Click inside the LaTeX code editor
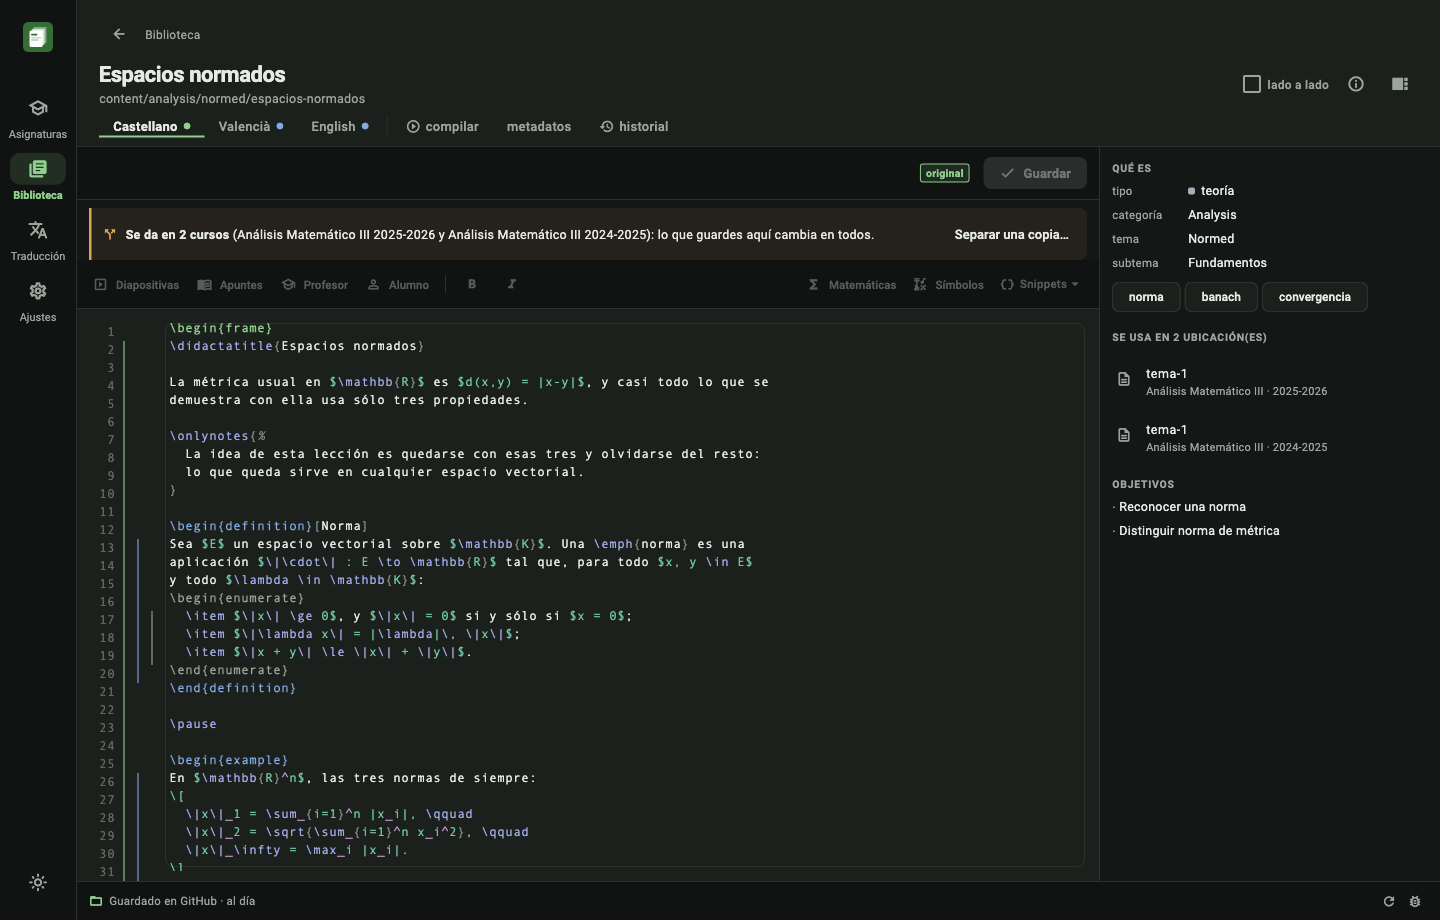Viewport: 1440px width, 920px height. pyautogui.click(x=625, y=595)
